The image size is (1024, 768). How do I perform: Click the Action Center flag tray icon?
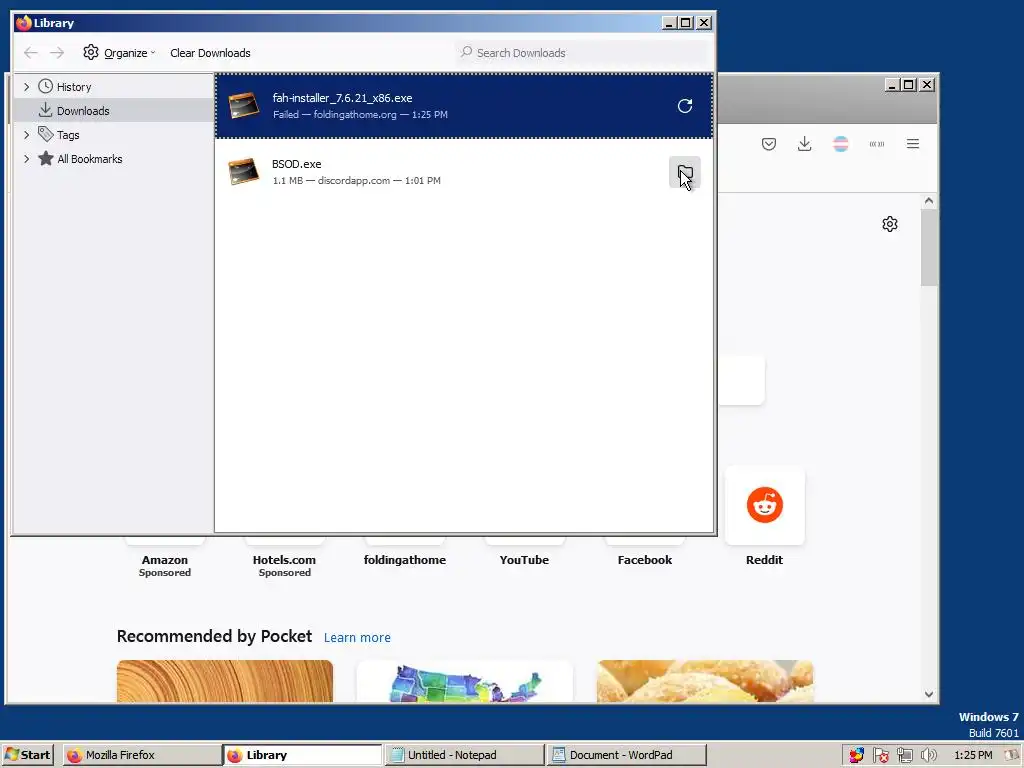(x=880, y=756)
